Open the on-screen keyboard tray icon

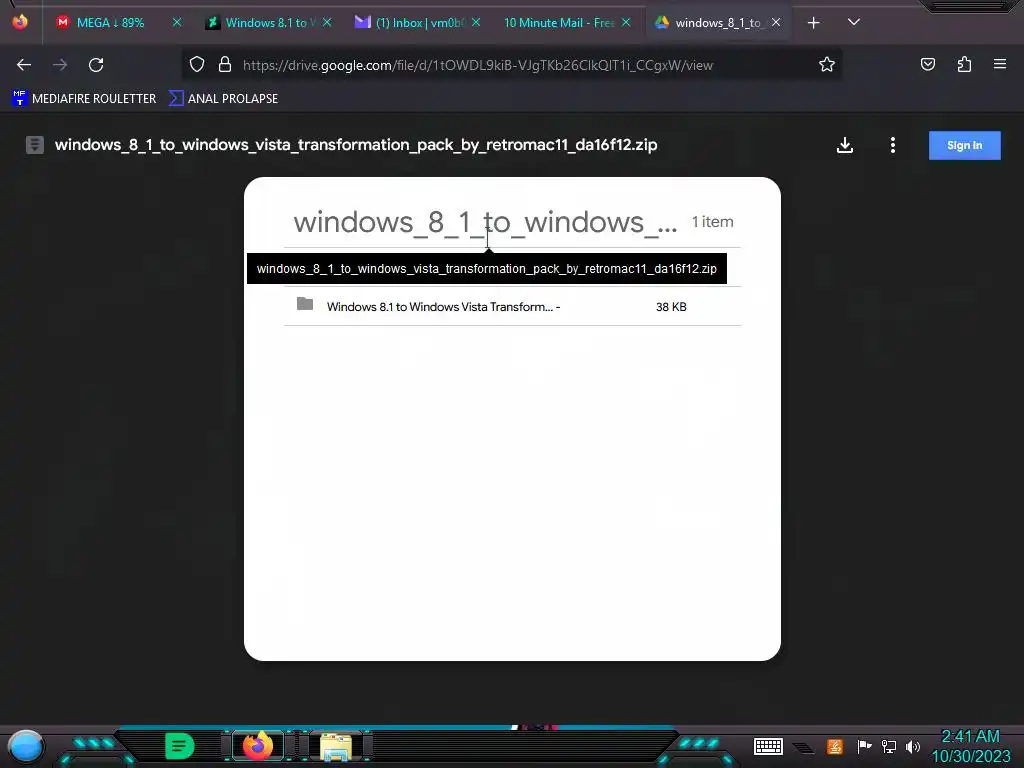pos(768,746)
